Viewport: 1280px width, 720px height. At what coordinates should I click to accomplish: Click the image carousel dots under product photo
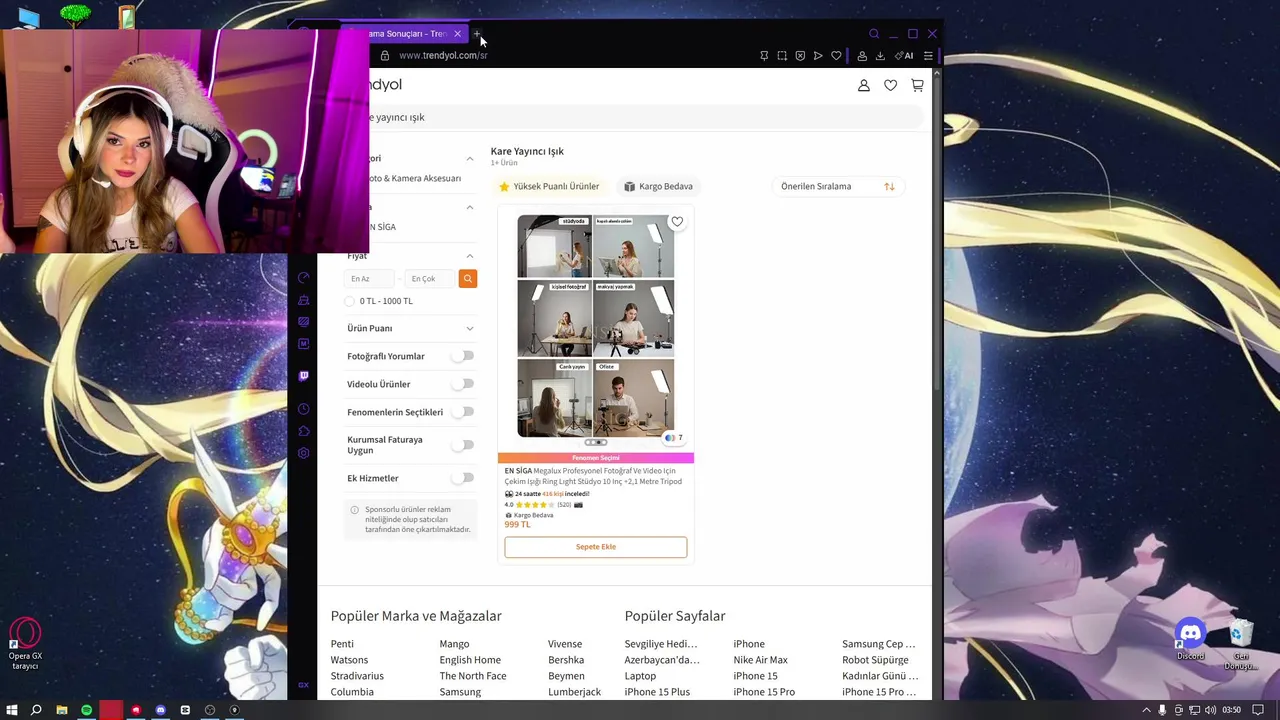click(596, 442)
